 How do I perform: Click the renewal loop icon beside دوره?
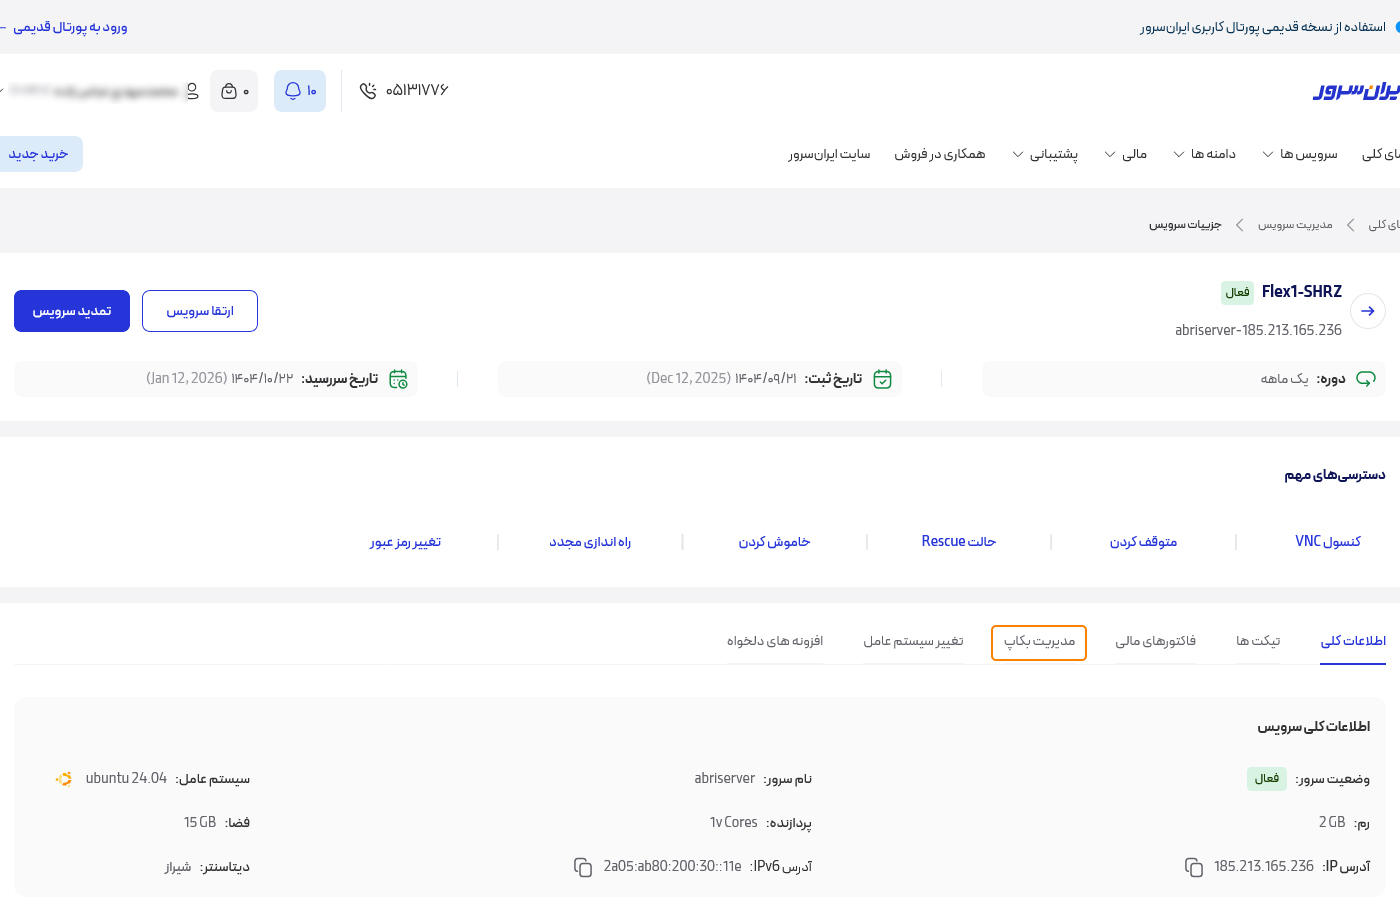1367,379
